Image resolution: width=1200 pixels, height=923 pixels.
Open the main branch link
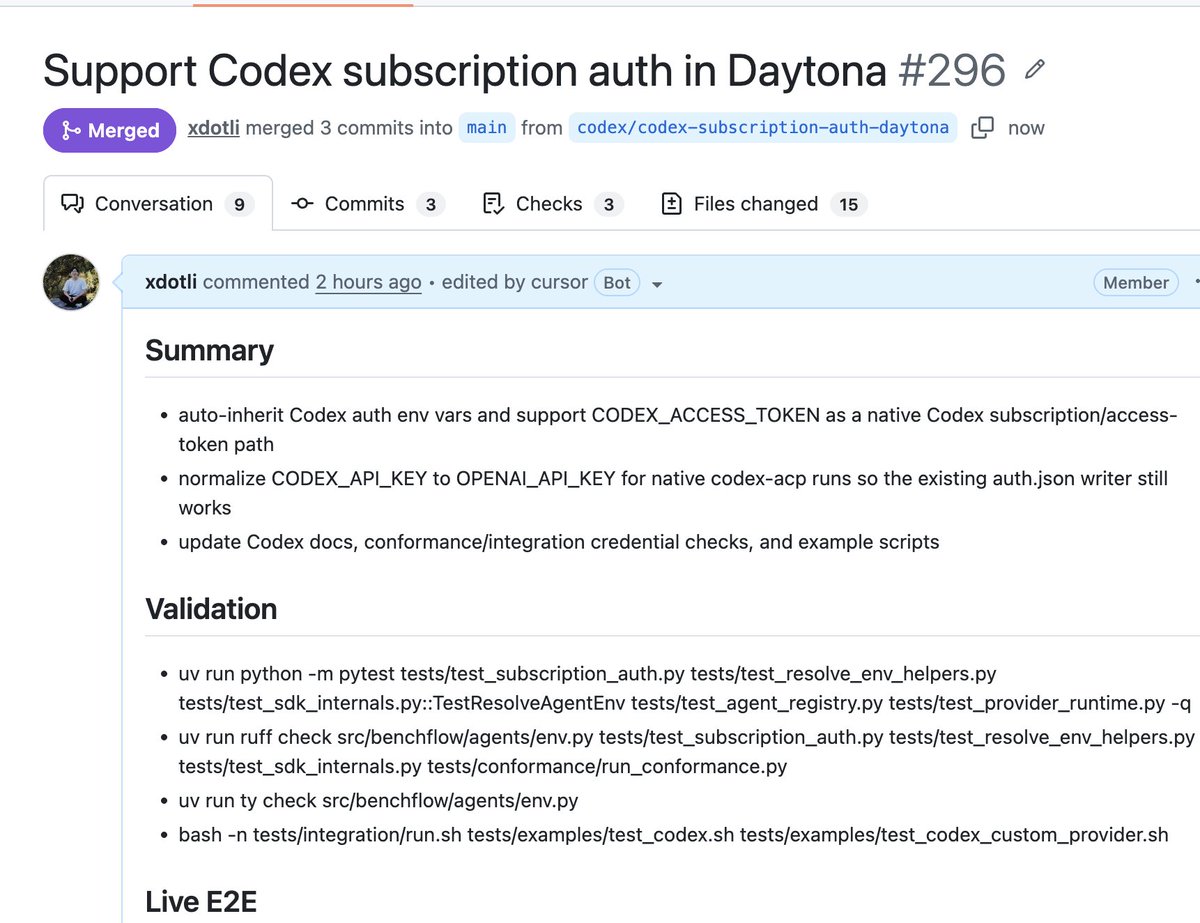[x=487, y=128]
